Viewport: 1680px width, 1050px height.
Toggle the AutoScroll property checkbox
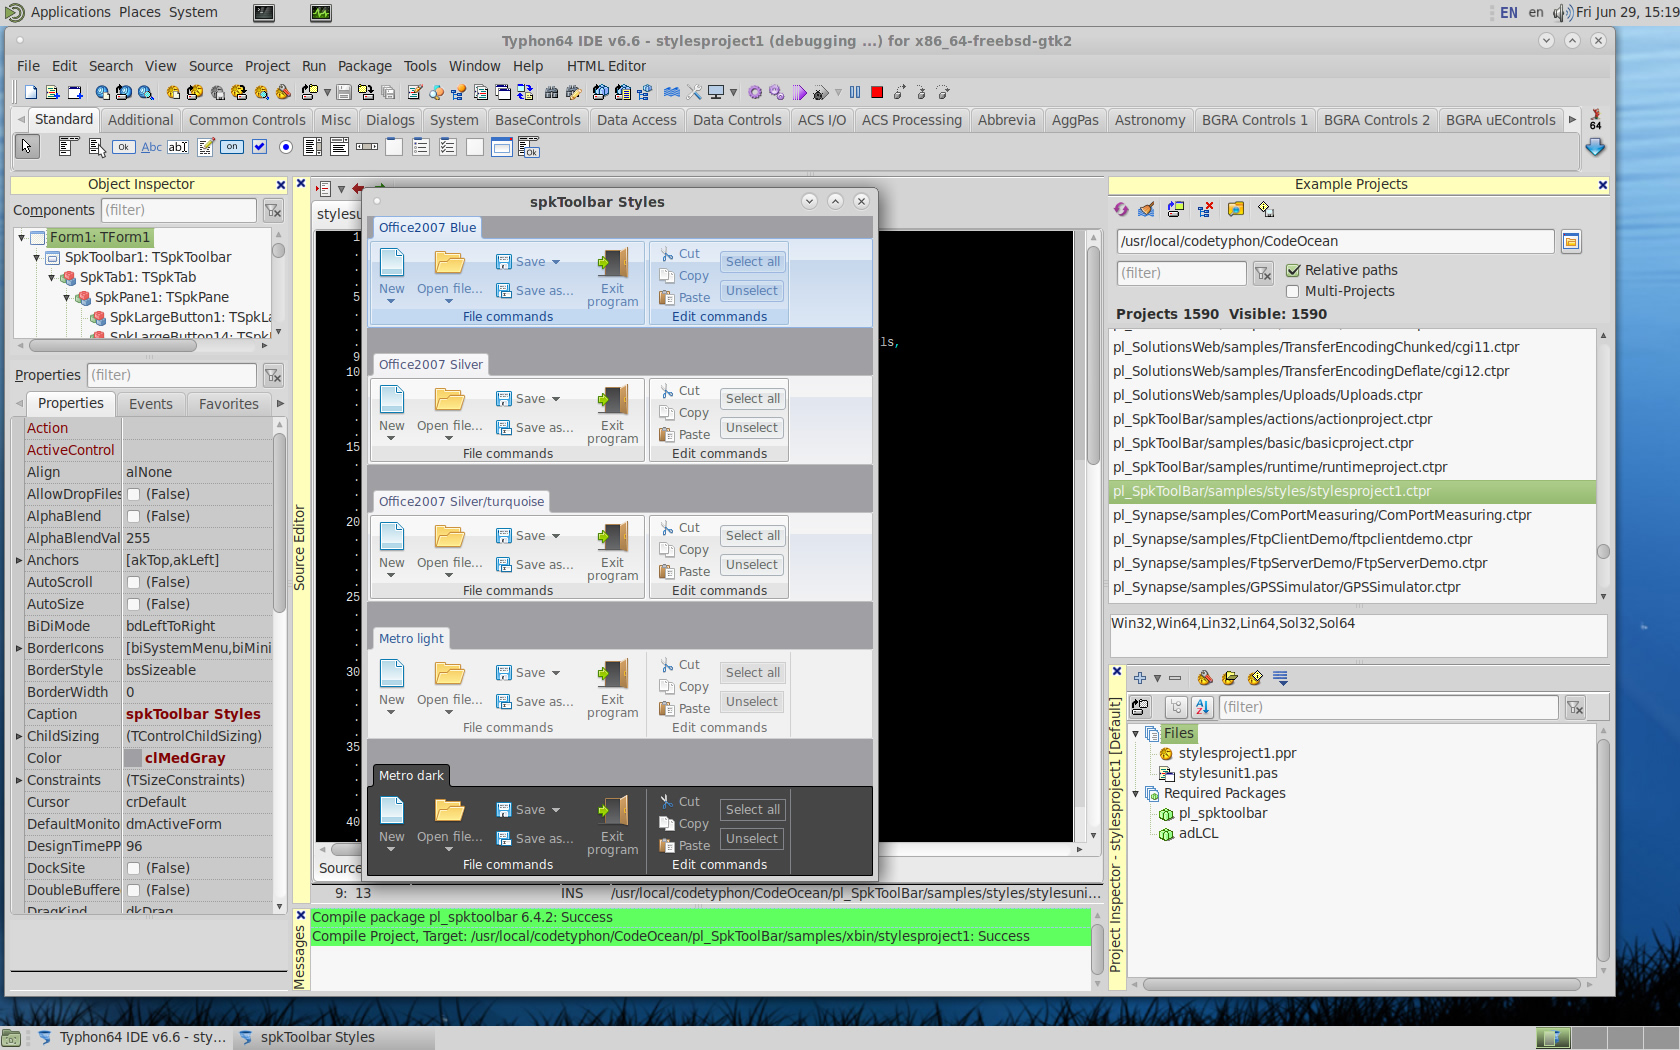[x=133, y=582]
